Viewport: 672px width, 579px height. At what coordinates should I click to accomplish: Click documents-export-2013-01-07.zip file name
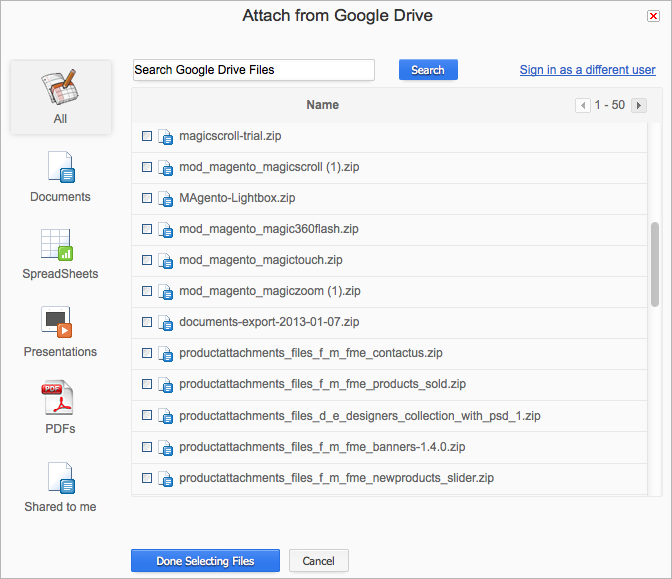click(x=269, y=322)
